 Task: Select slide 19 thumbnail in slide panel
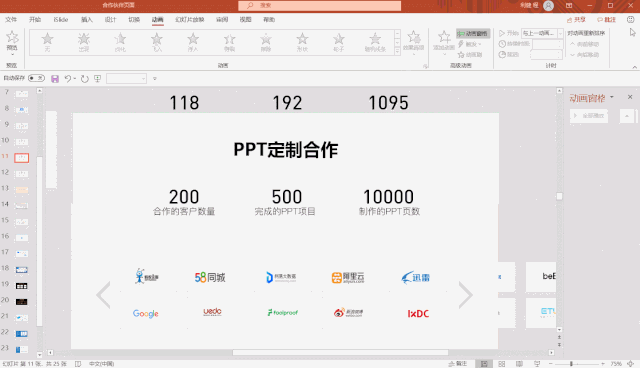click(x=22, y=286)
